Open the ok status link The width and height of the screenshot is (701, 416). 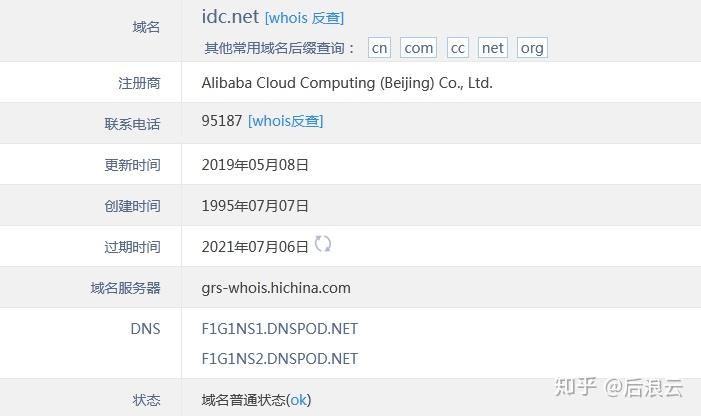click(300, 400)
